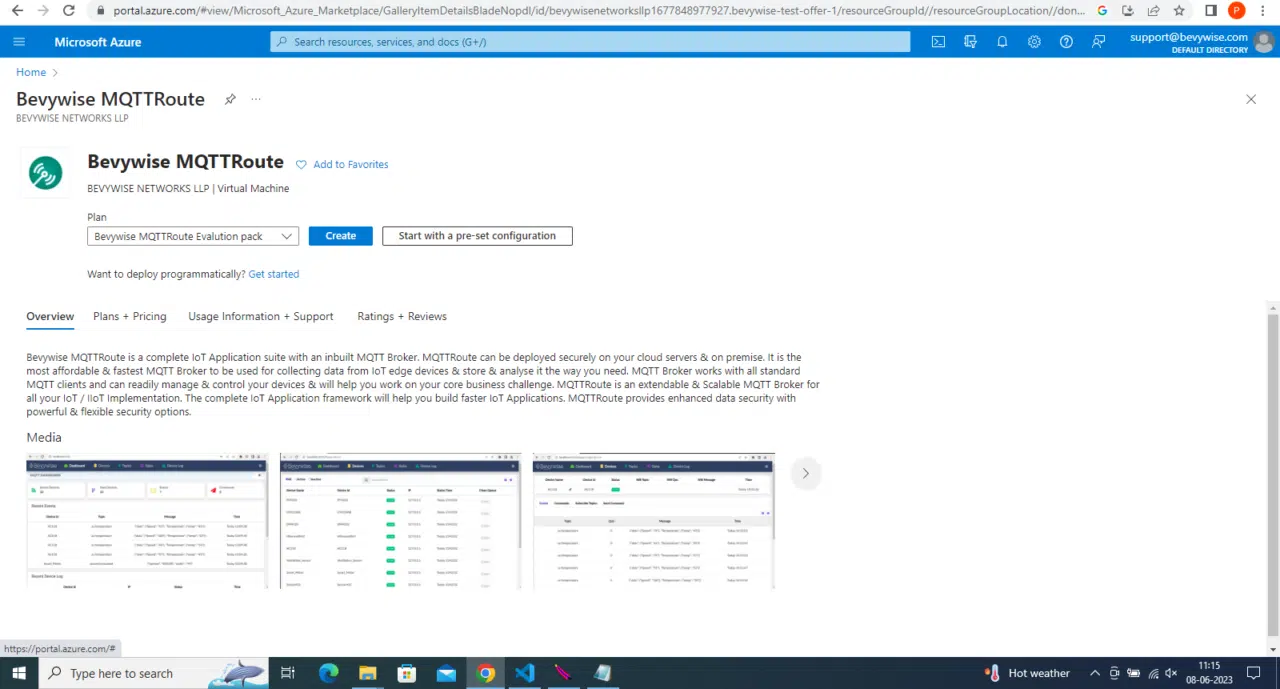Viewport: 1280px width, 689px height.
Task: Open the More options ellipsis beside title
Action: (256, 99)
